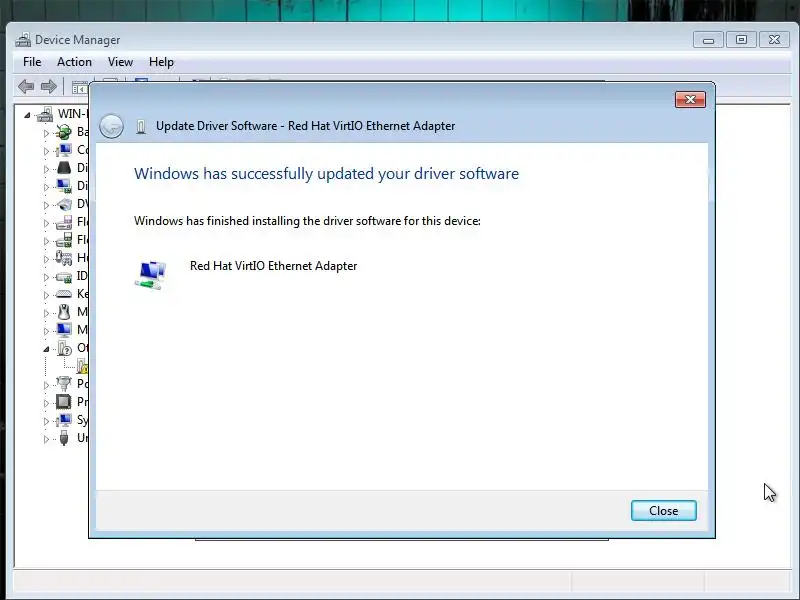This screenshot has width=800, height=600.
Task: Click the Back arrow in Device Manager toolbar
Action: pyautogui.click(x=26, y=87)
